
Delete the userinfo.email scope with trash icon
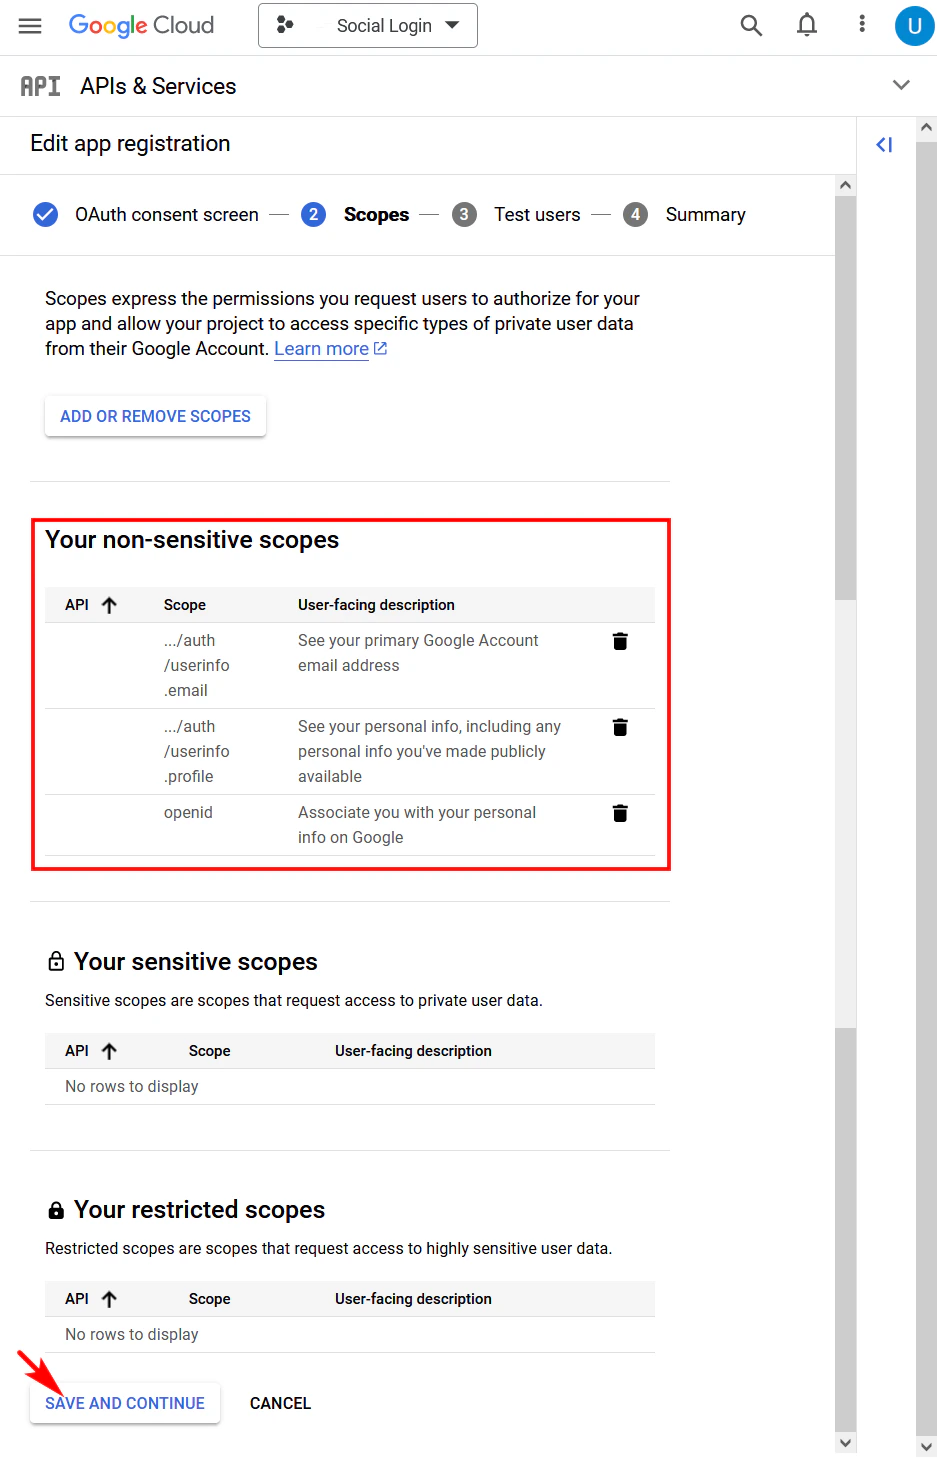coord(620,641)
